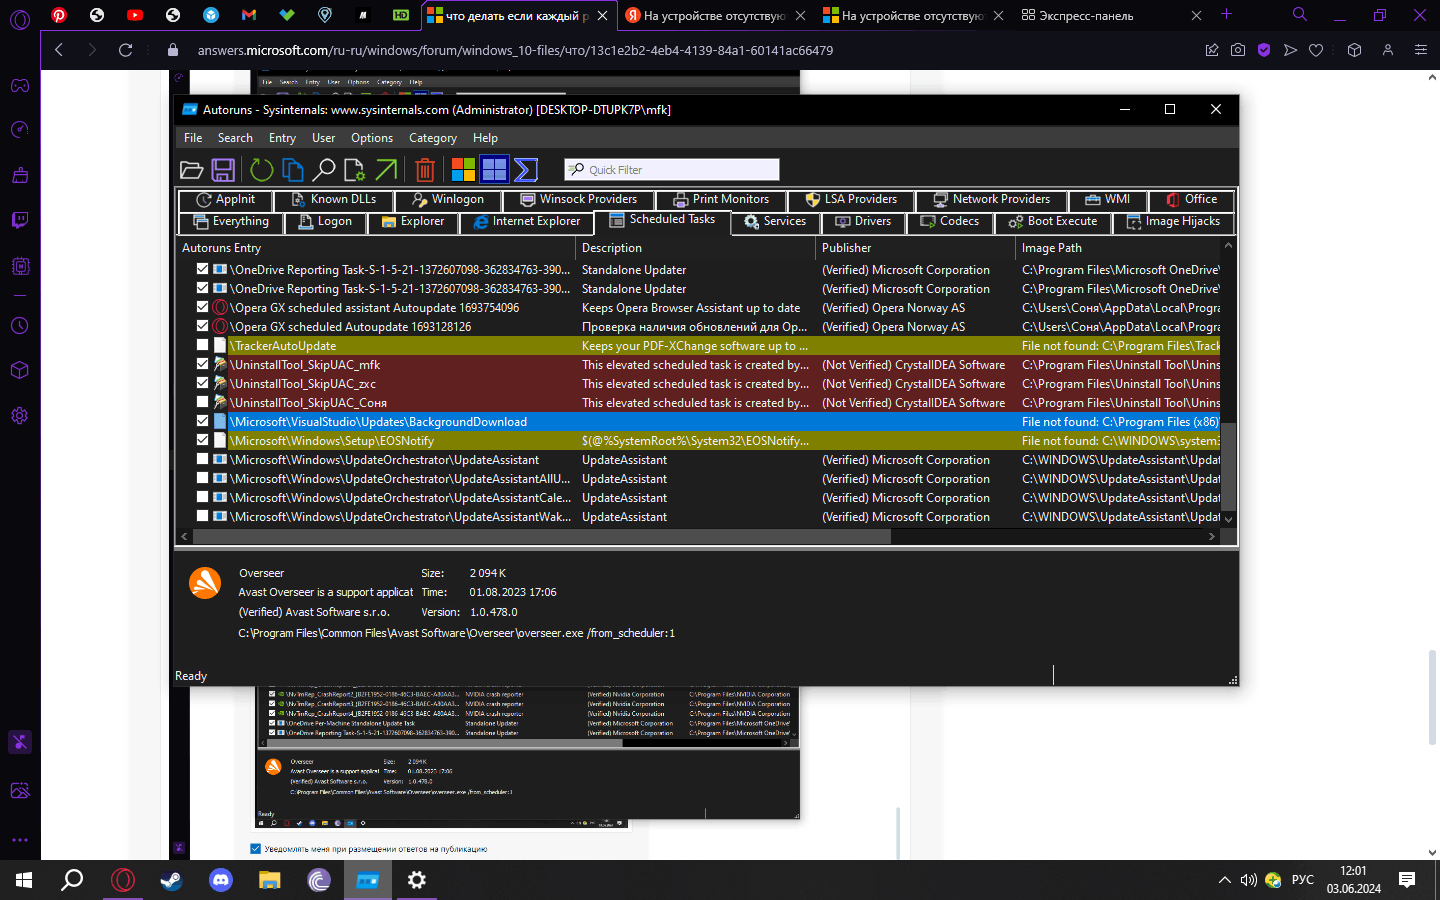The width and height of the screenshot is (1440, 900).
Task: Enable the TrackerAutoUpdate entry checkbox
Action: [x=203, y=345]
